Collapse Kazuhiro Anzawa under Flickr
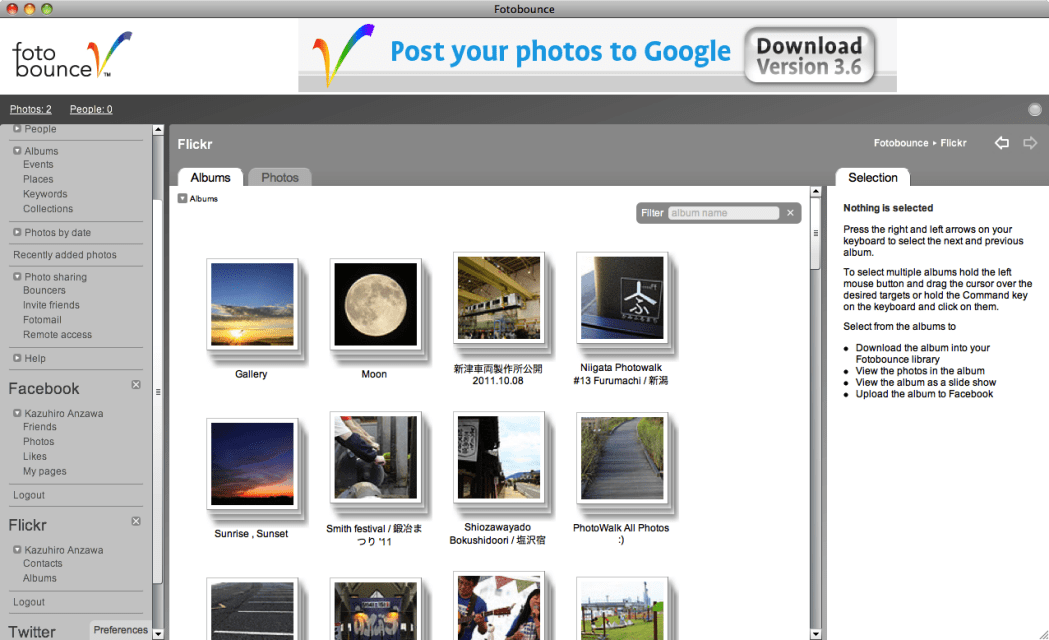This screenshot has width=1049, height=640. 17,550
